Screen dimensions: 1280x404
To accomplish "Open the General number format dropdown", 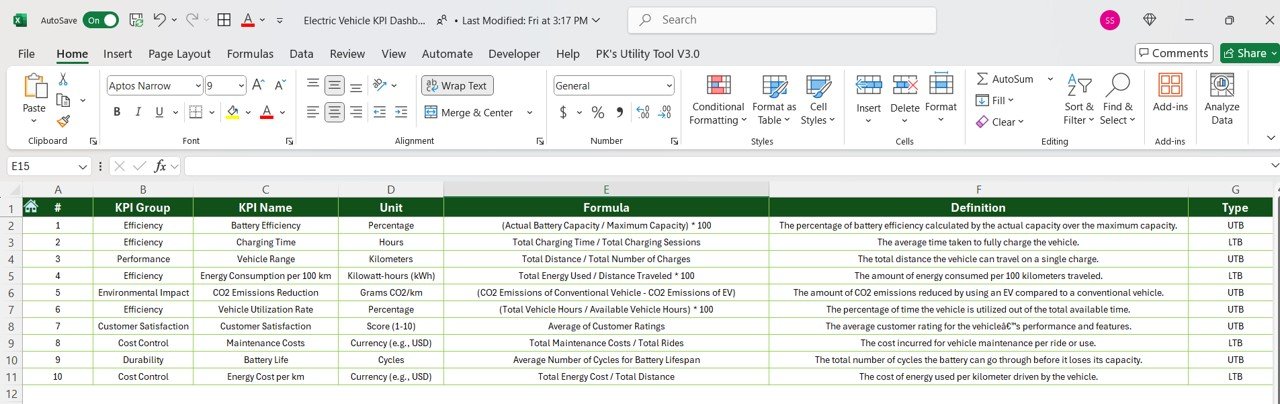I will pos(669,86).
